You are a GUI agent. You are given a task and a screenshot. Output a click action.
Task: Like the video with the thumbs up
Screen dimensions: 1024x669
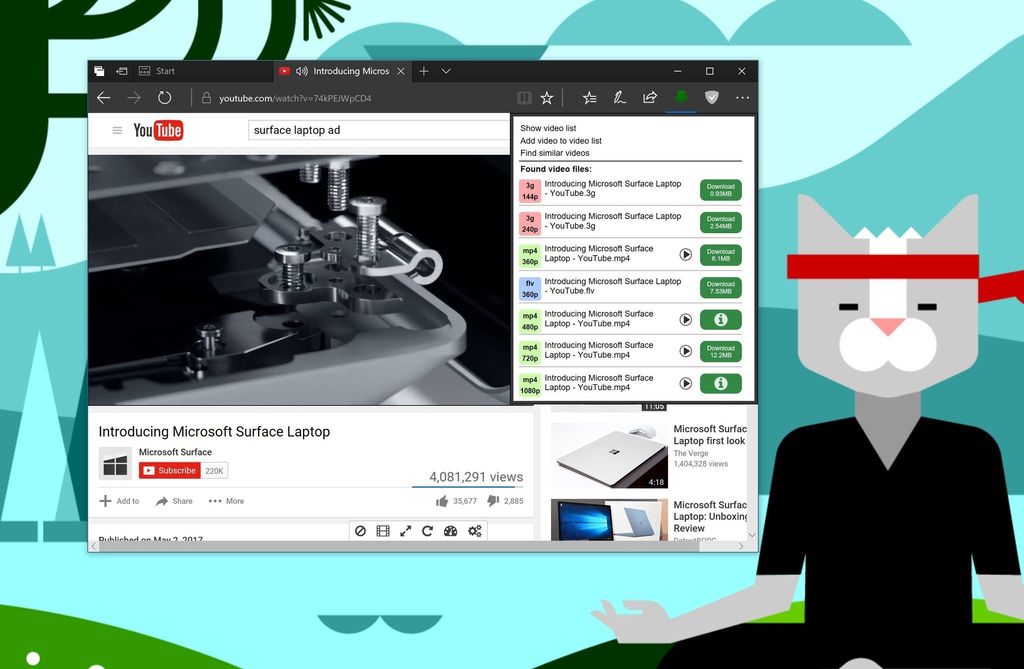click(443, 501)
